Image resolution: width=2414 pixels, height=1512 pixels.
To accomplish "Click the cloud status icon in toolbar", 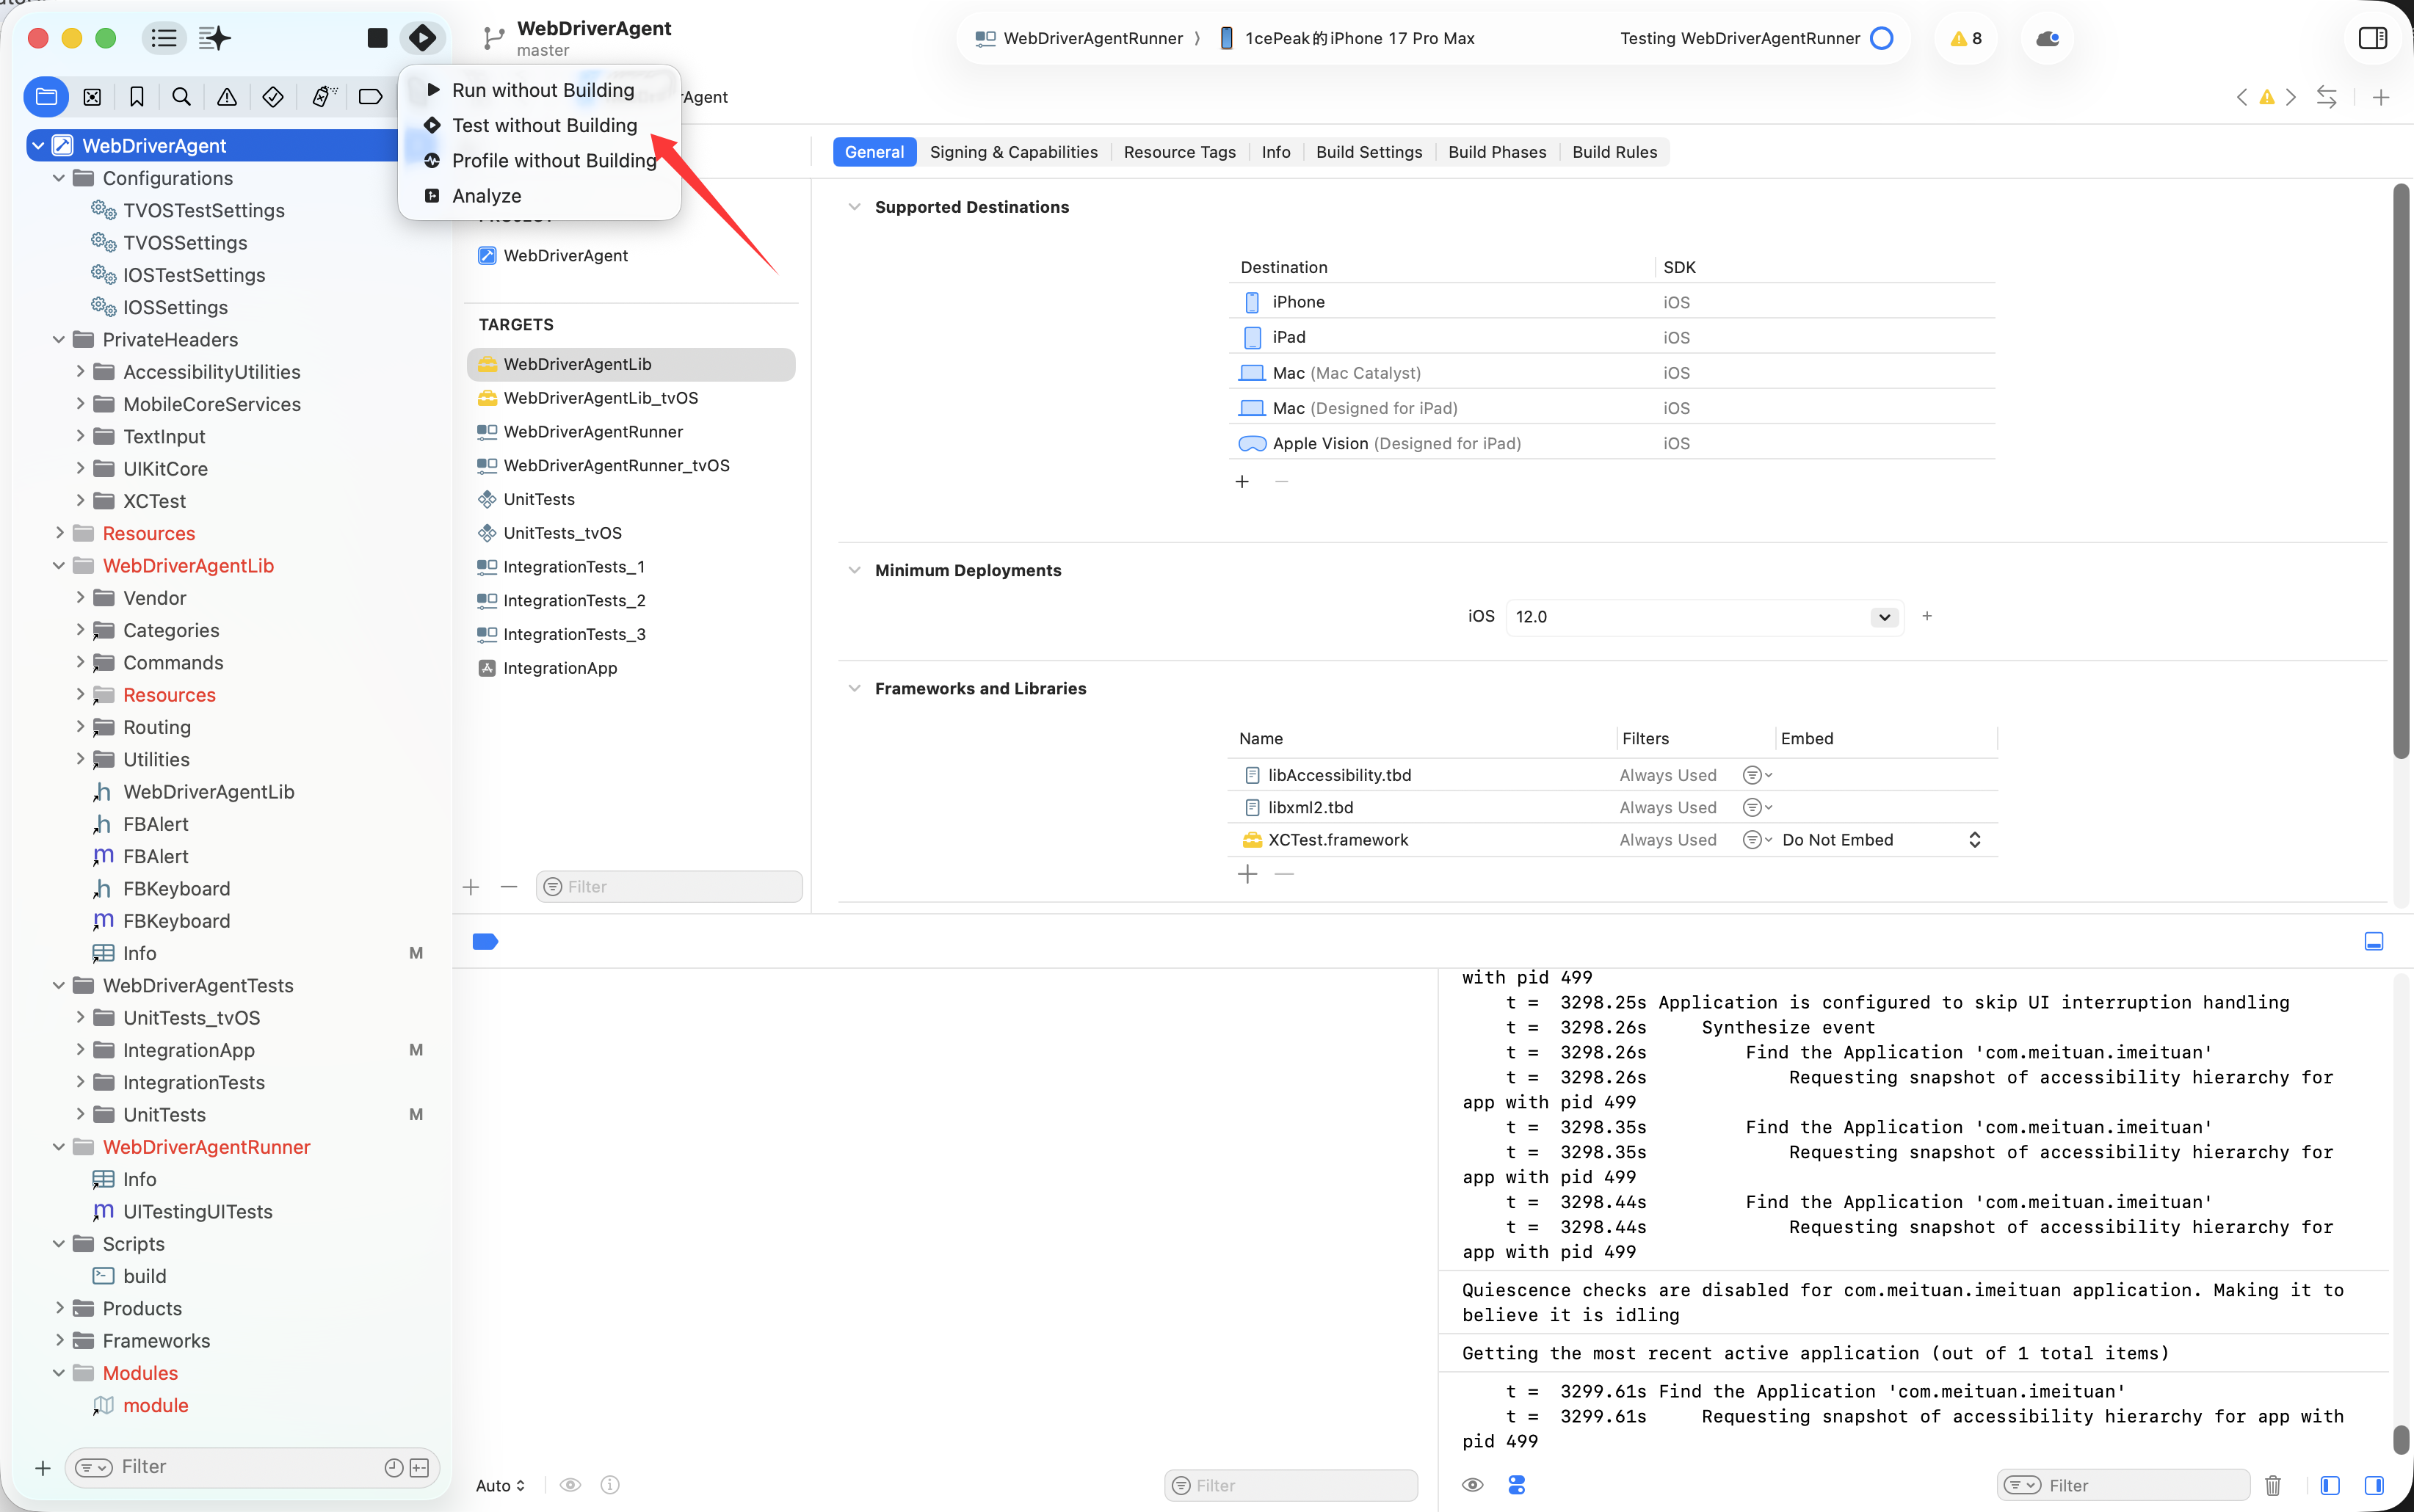I will click(x=2047, y=38).
